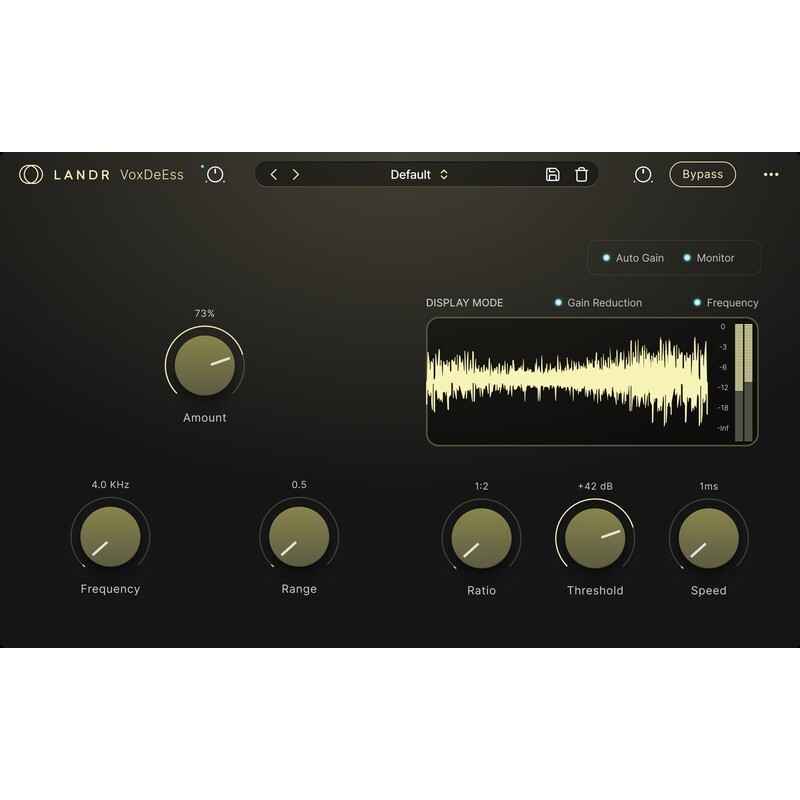This screenshot has height=800, width=800.
Task: Click the Frequency knob set to 4.0 KHz
Action: [x=109, y=538]
